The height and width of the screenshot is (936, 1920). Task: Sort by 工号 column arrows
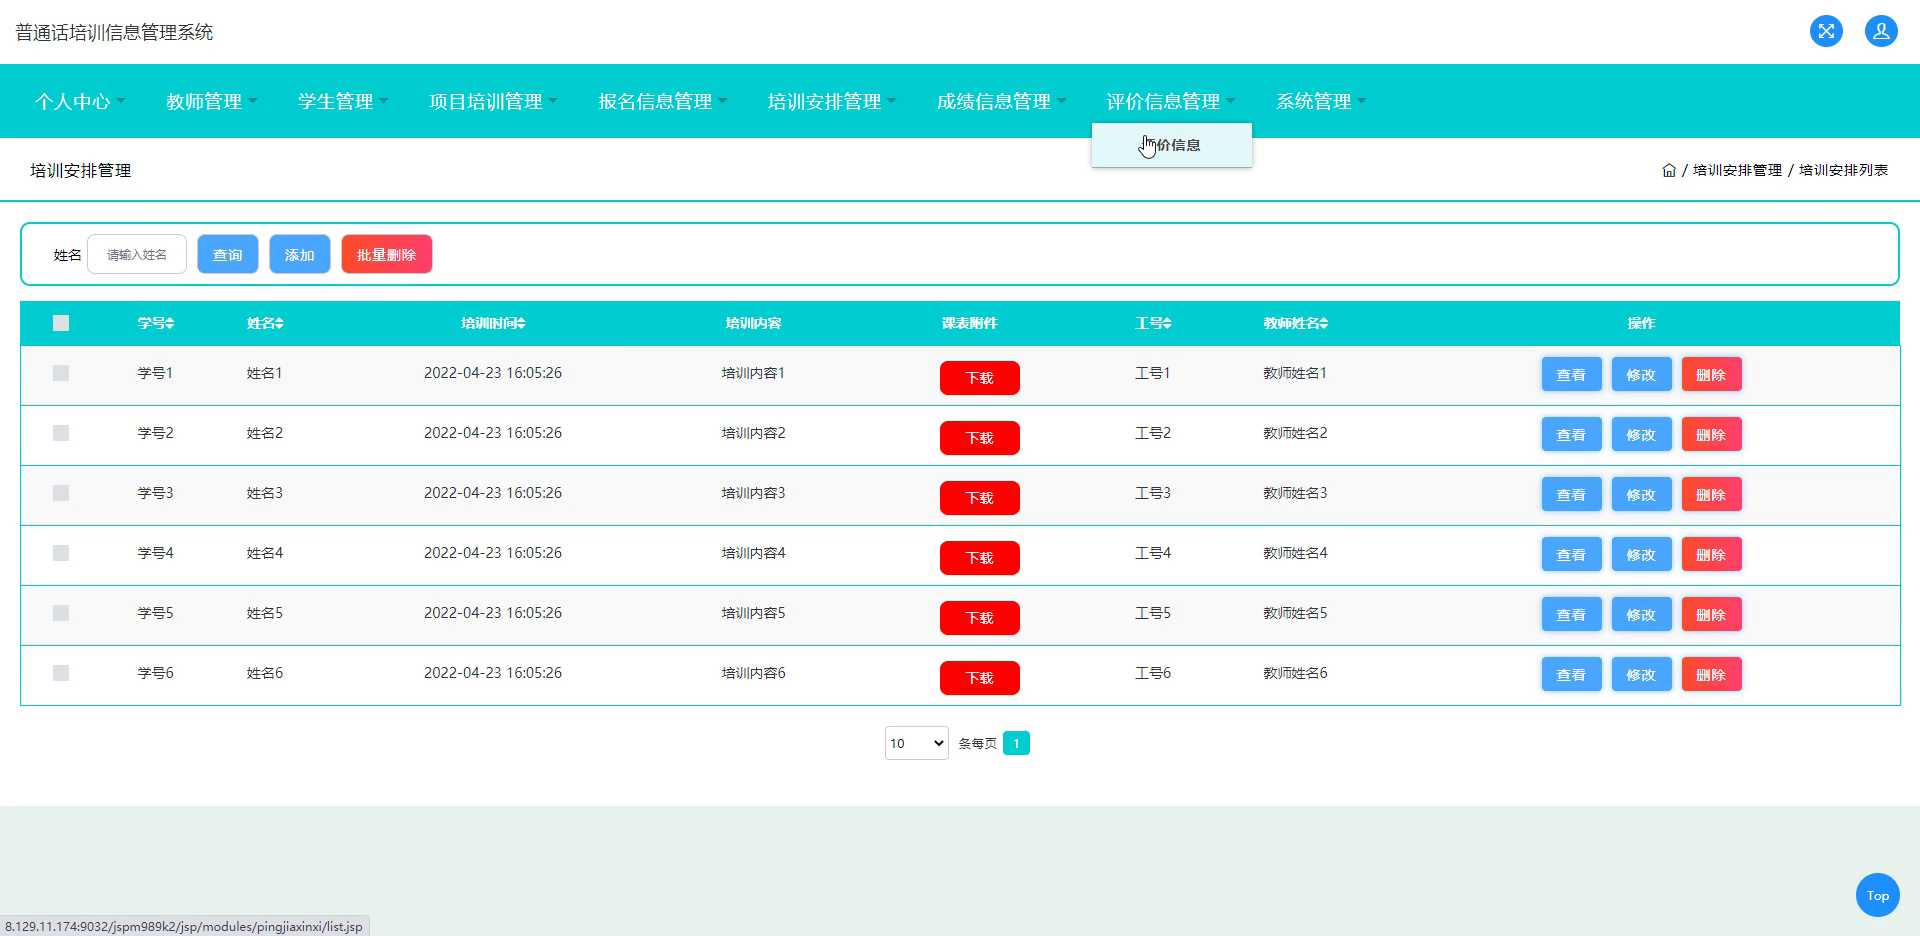pos(1167,323)
